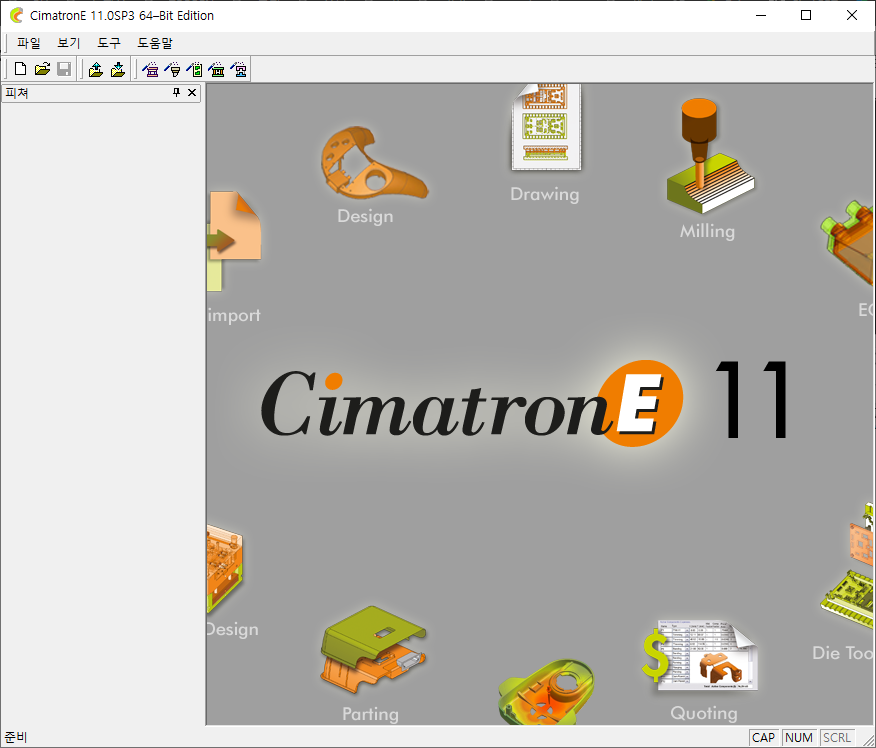Viewport: 876px width, 748px height.
Task: Launch the wizard with purple mold base icon
Action: 150,69
